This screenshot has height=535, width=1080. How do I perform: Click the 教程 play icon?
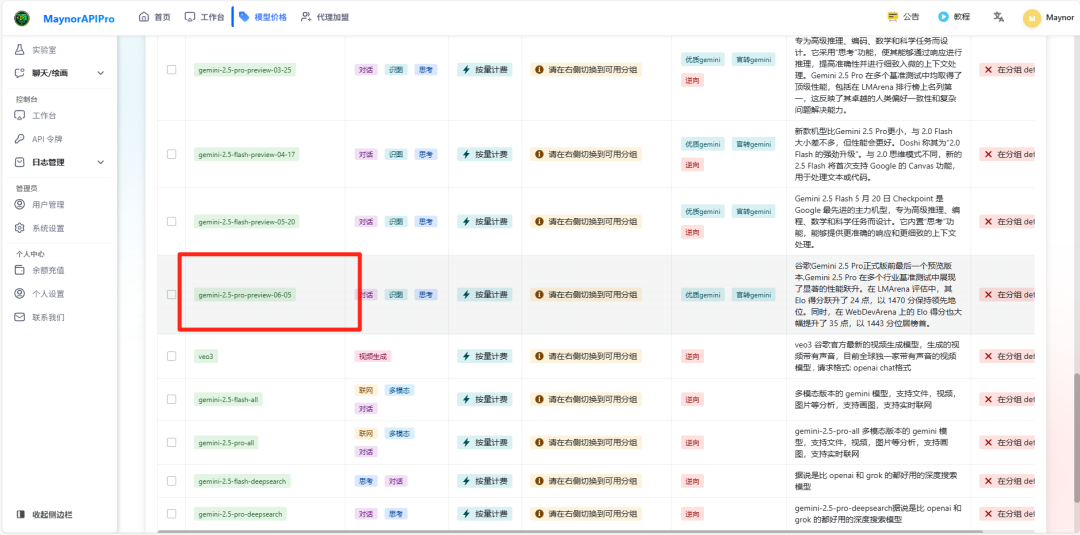tap(943, 17)
